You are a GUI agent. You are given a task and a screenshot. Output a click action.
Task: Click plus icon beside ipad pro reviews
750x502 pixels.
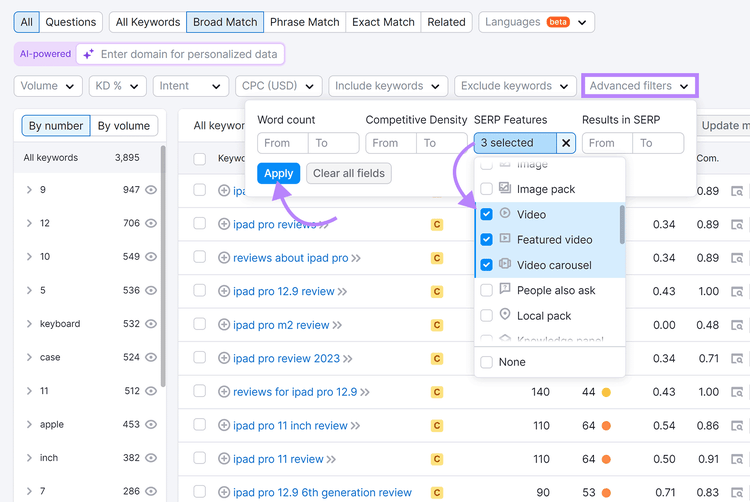tap(224, 224)
